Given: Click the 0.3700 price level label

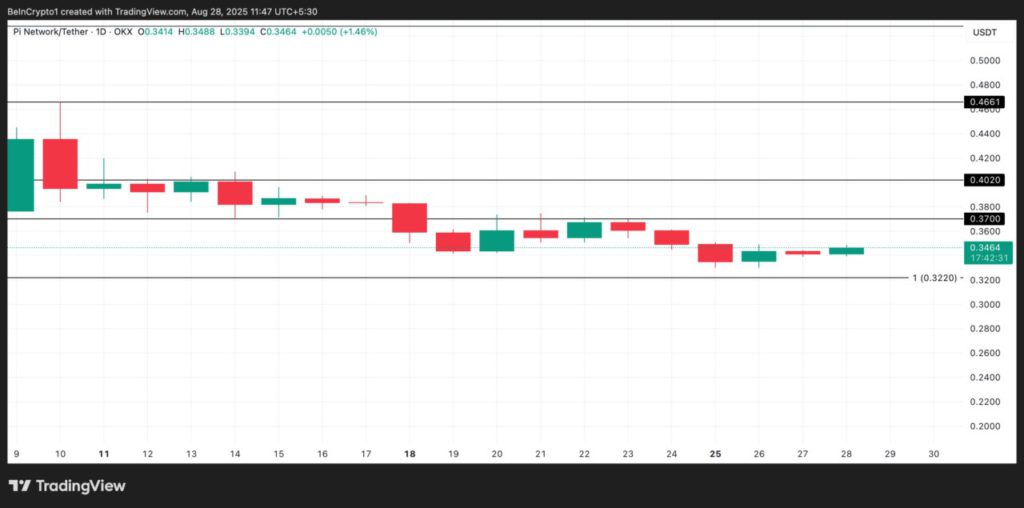Looking at the screenshot, I should (984, 218).
